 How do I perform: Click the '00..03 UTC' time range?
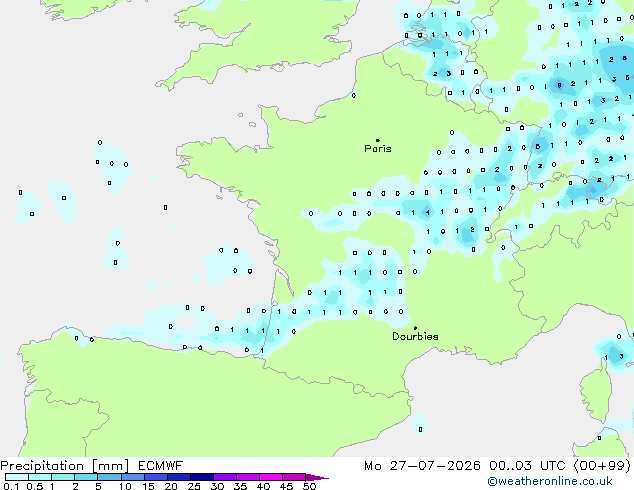[526, 466]
